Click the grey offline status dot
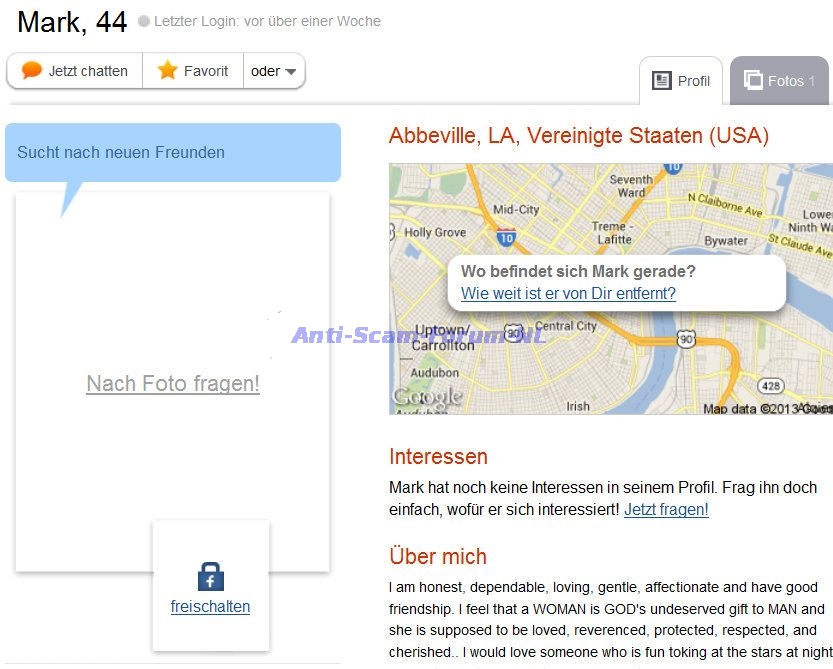 tap(144, 21)
